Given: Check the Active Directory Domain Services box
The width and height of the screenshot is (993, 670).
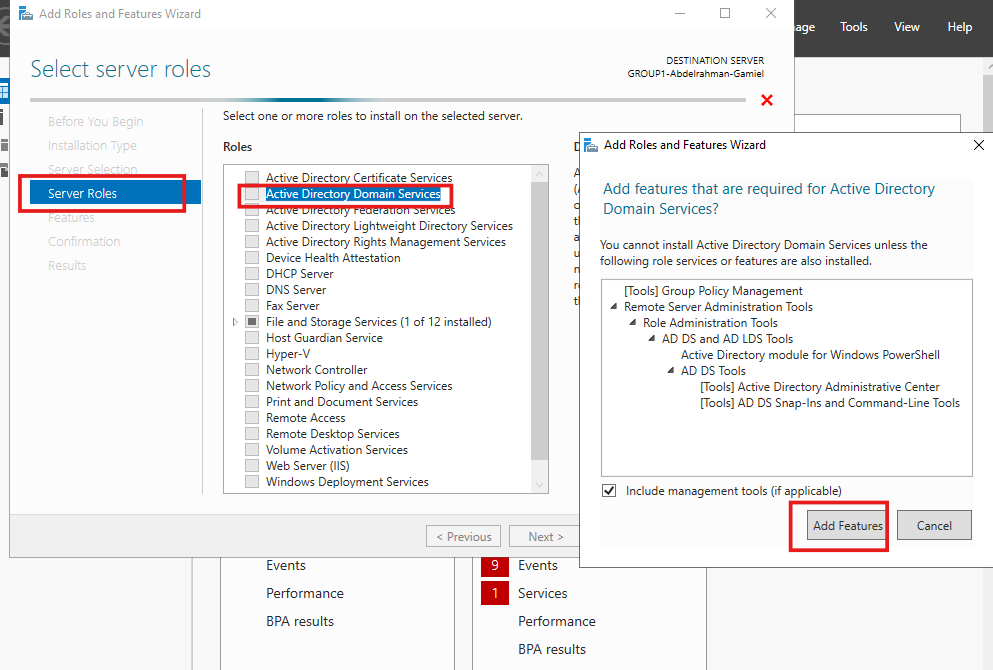Looking at the screenshot, I should tap(252, 194).
